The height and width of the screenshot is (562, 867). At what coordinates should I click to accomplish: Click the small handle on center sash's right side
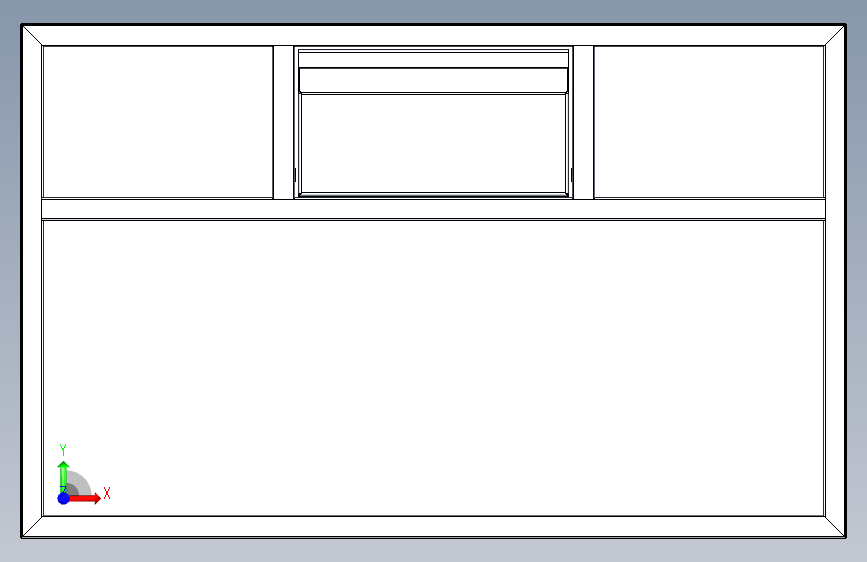[571, 175]
